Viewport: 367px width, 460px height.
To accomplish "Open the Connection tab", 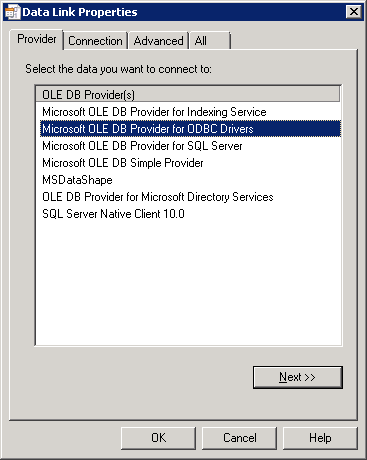I will pyautogui.click(x=95, y=41).
